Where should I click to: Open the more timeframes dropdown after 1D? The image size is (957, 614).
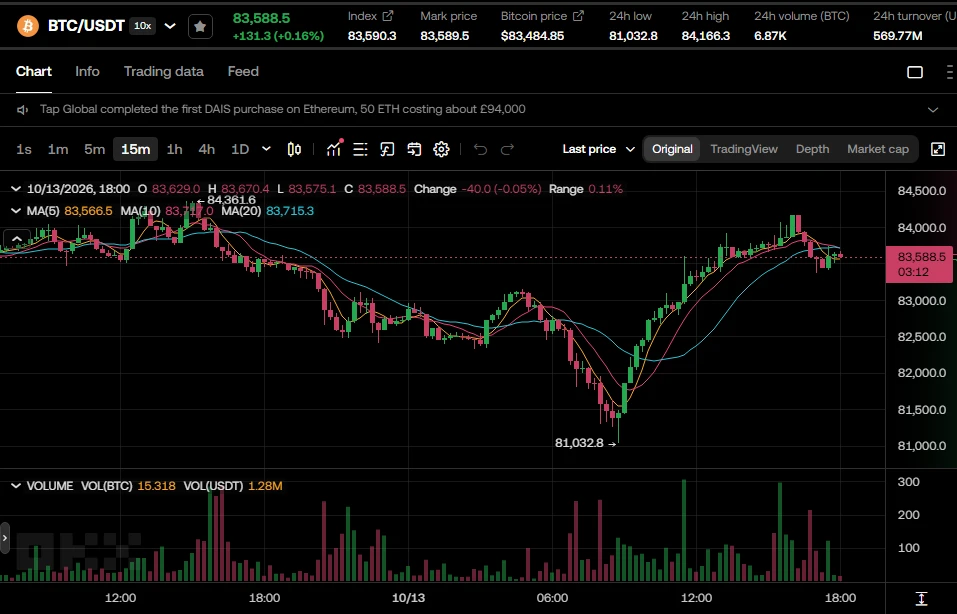click(x=266, y=149)
